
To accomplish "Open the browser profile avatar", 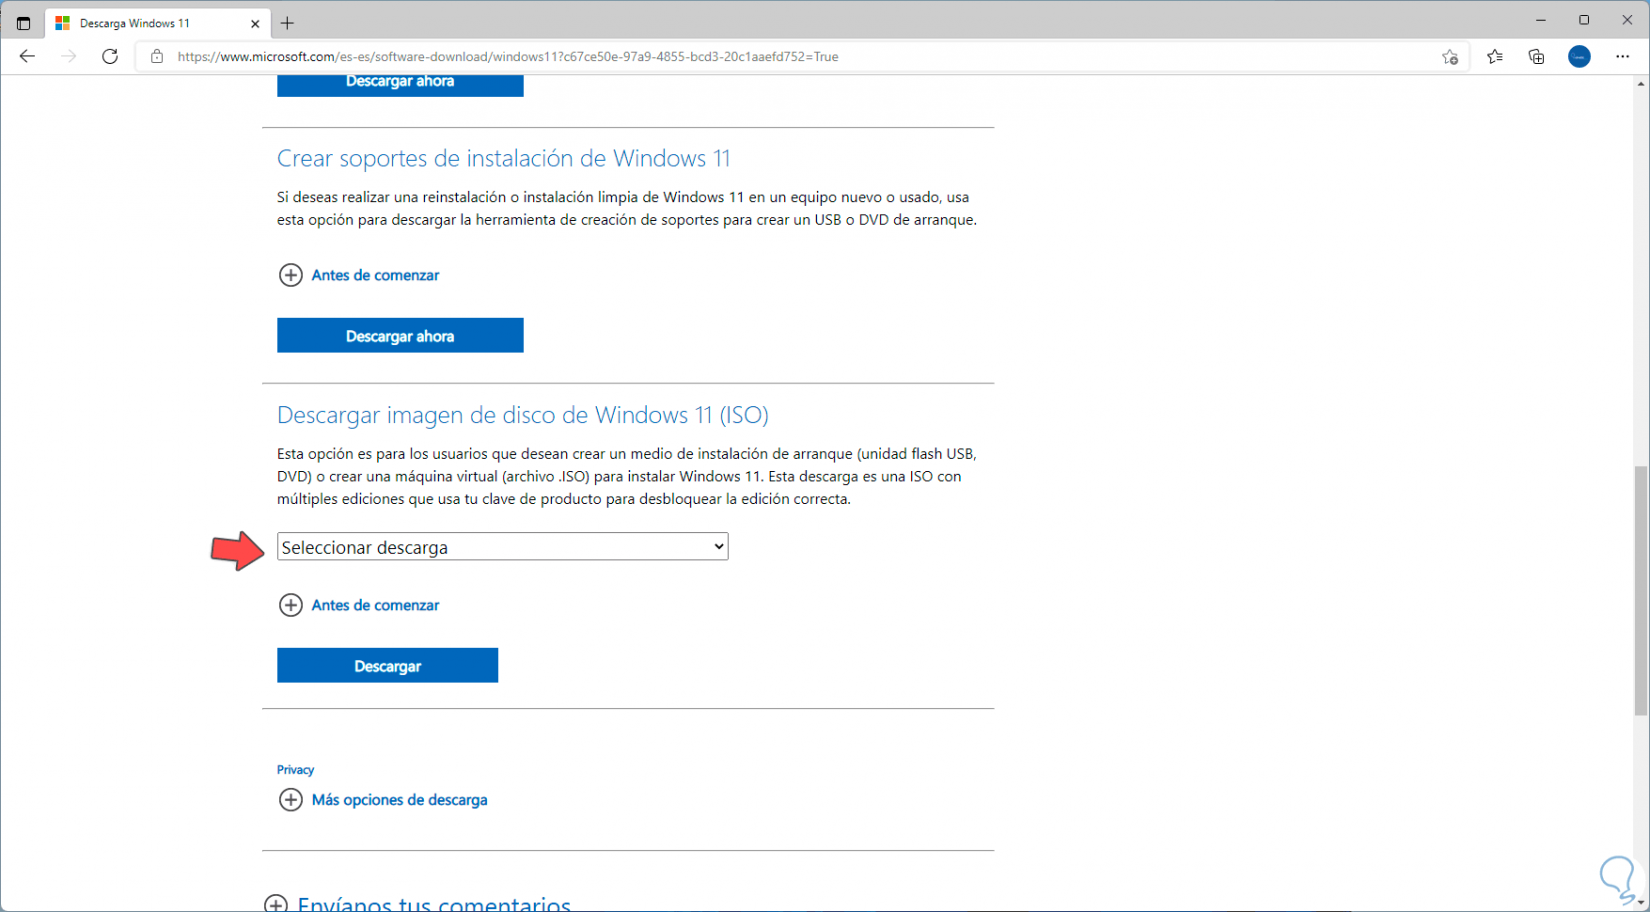I will tap(1579, 57).
